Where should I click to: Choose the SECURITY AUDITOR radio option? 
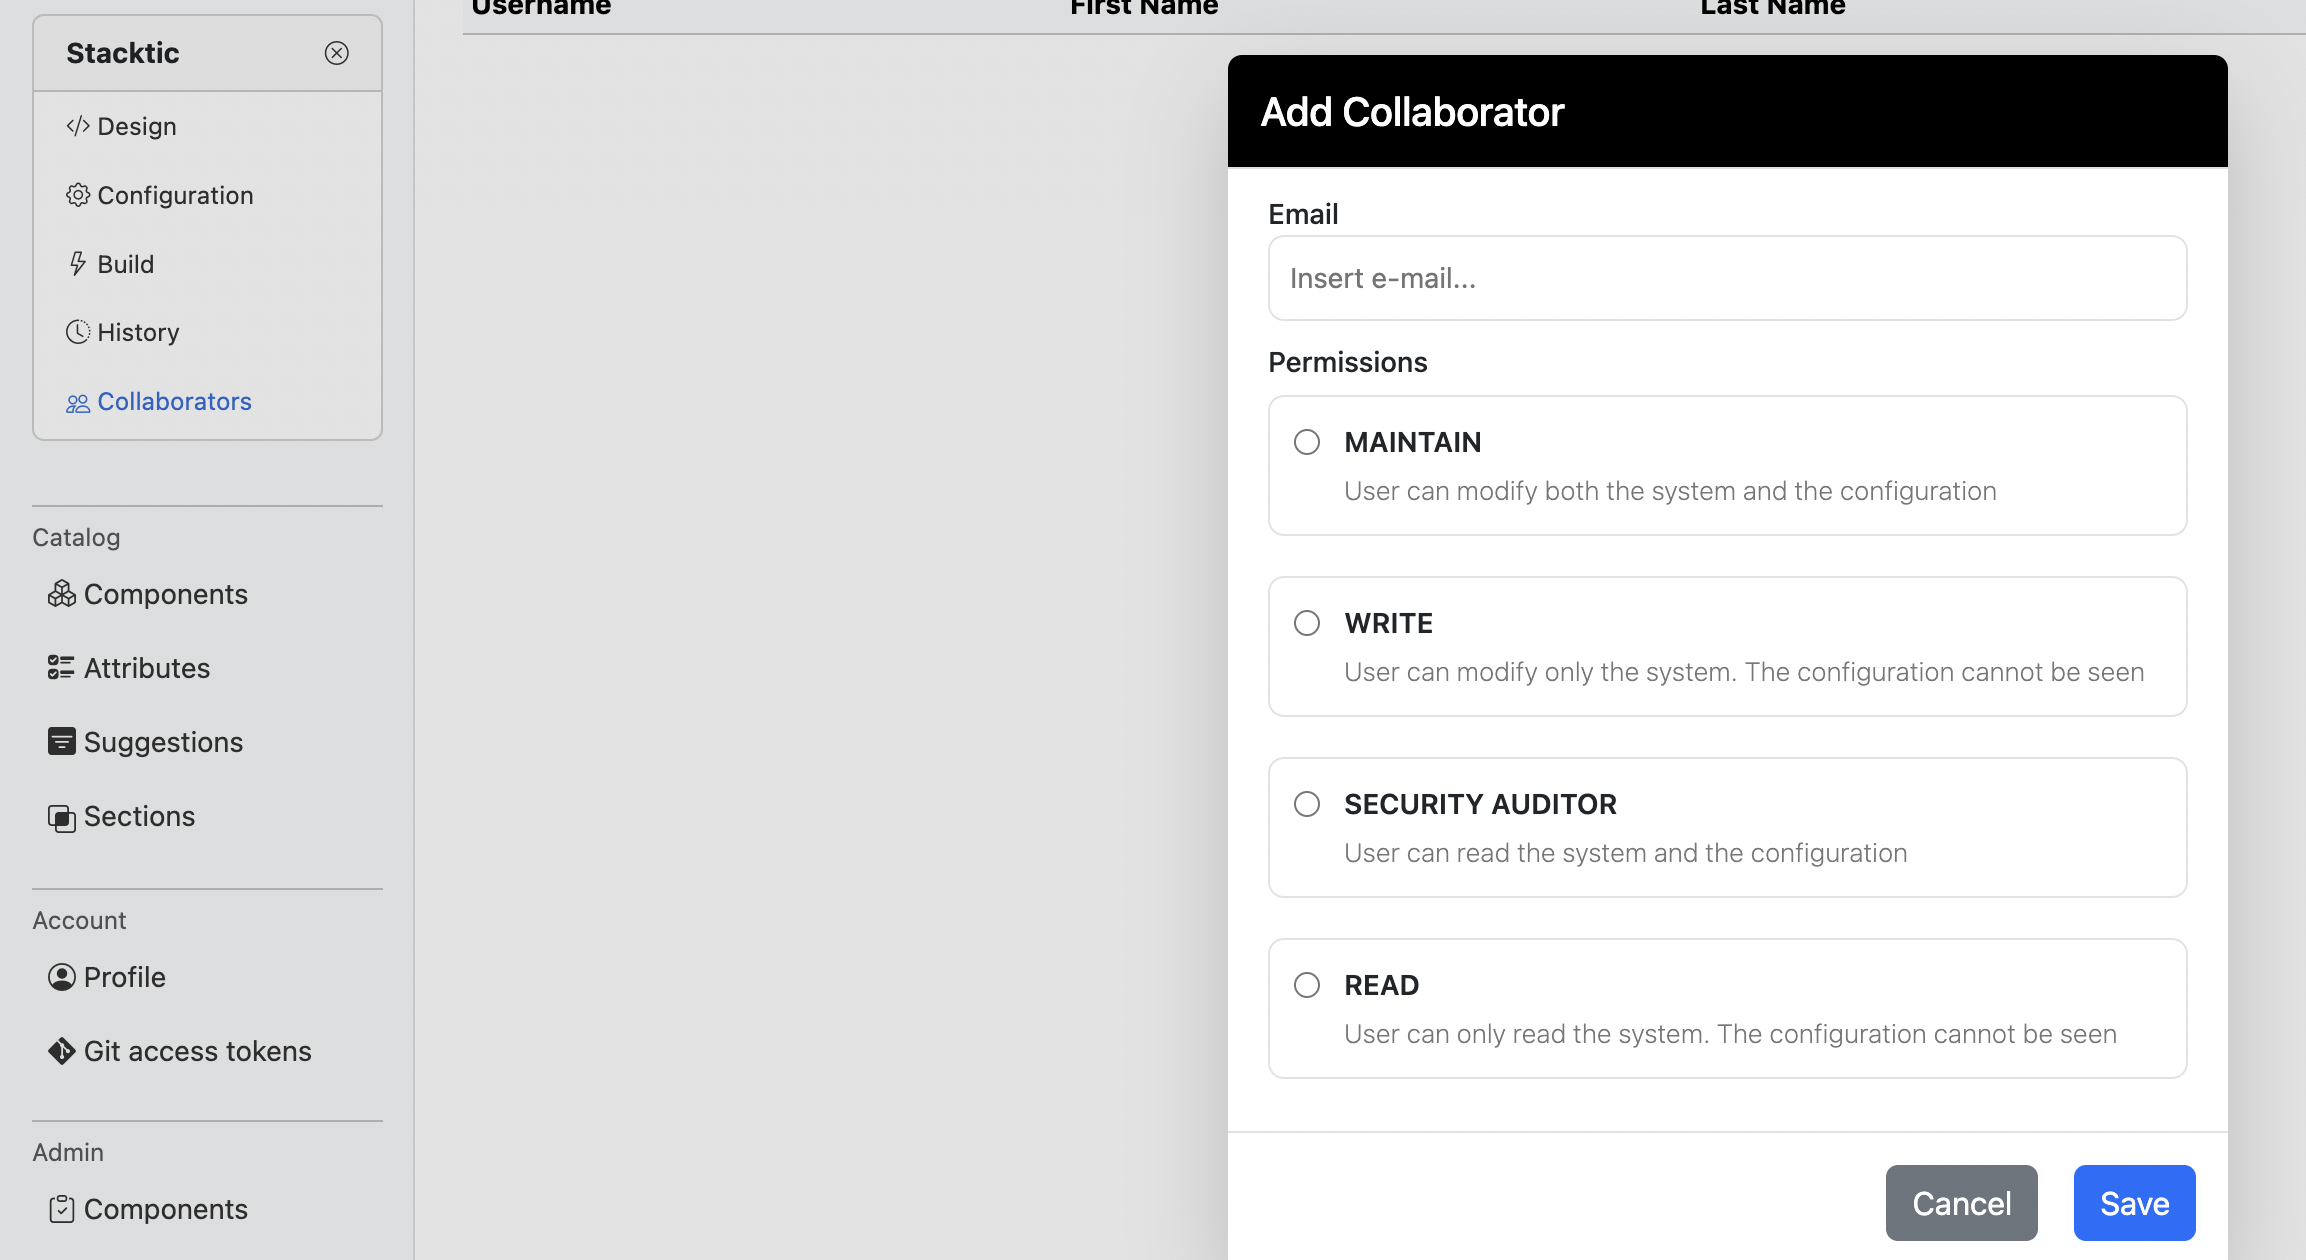(x=1307, y=804)
